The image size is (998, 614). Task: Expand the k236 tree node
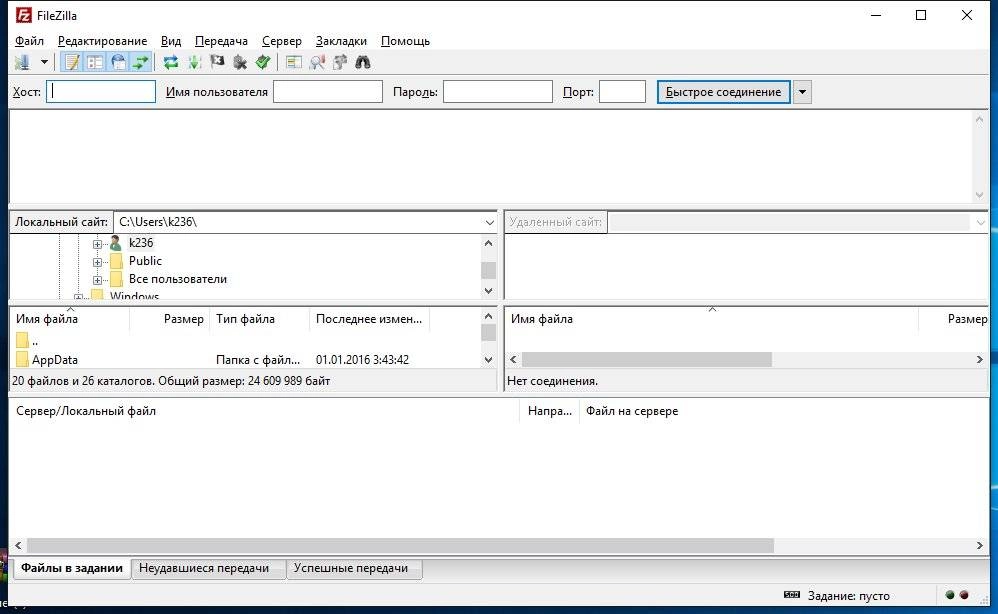pyautogui.click(x=97, y=244)
